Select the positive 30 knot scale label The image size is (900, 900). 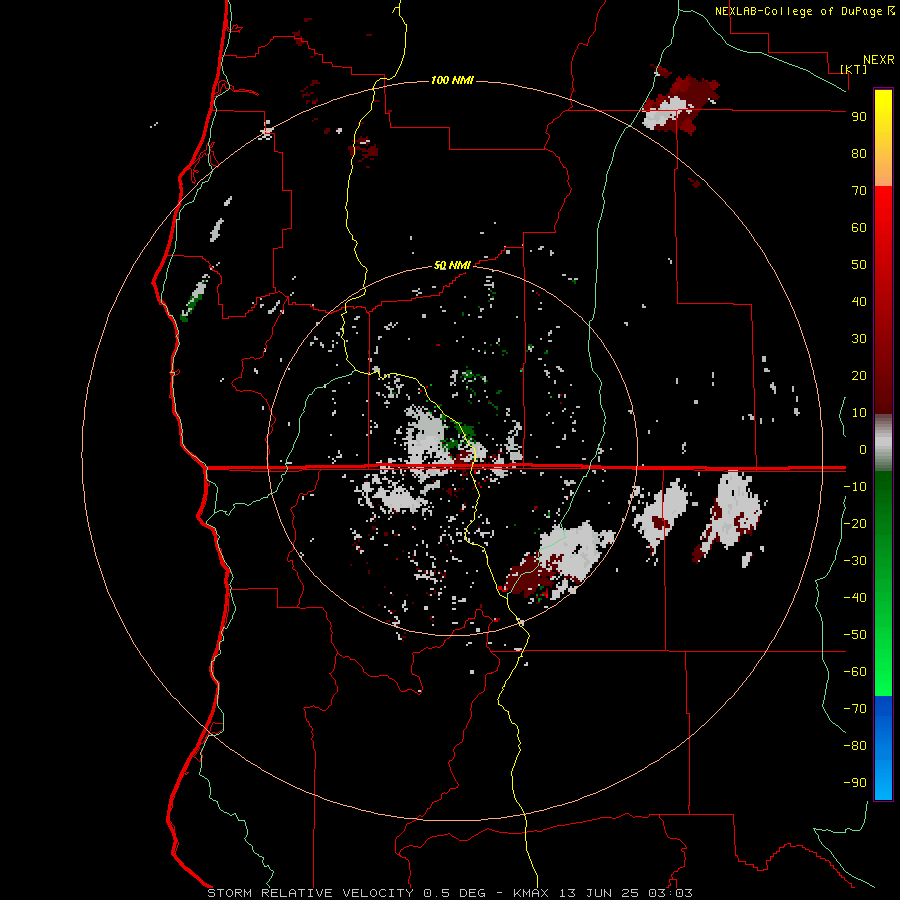point(859,339)
